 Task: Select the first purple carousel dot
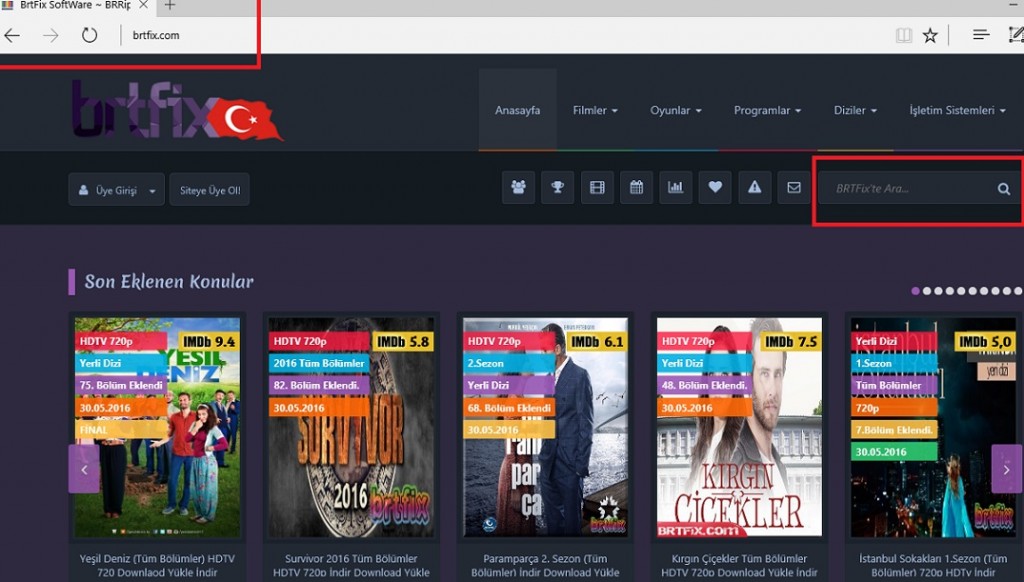[x=915, y=291]
